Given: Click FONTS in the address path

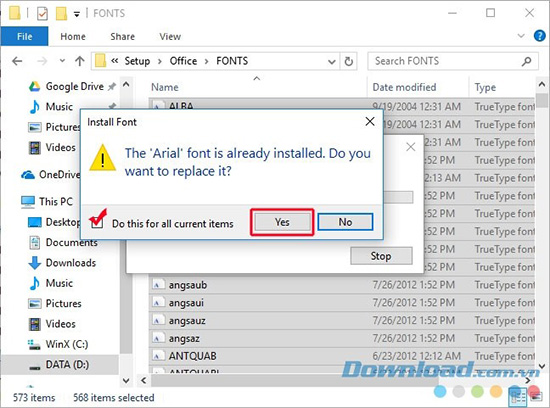Looking at the screenshot, I should tap(232, 61).
